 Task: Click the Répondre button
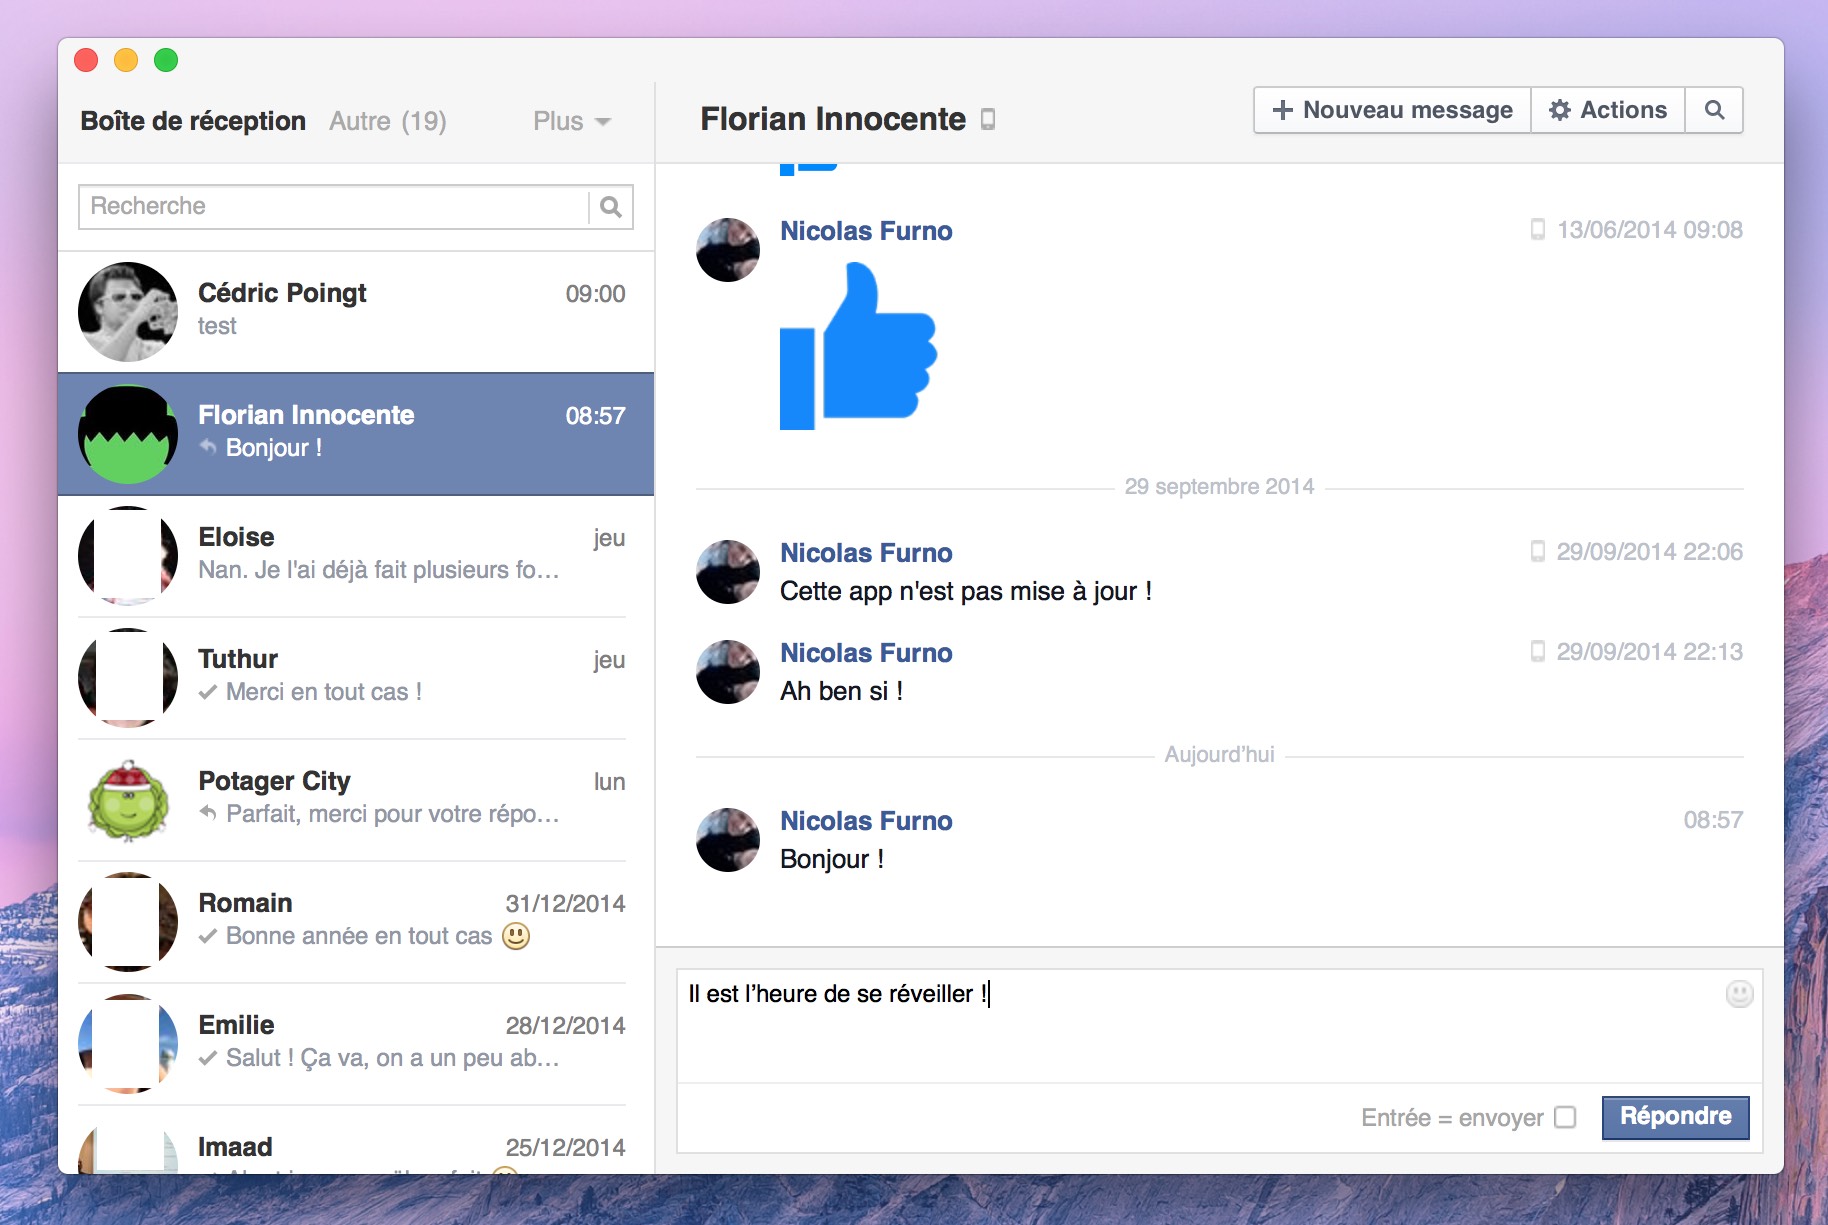point(1676,1117)
